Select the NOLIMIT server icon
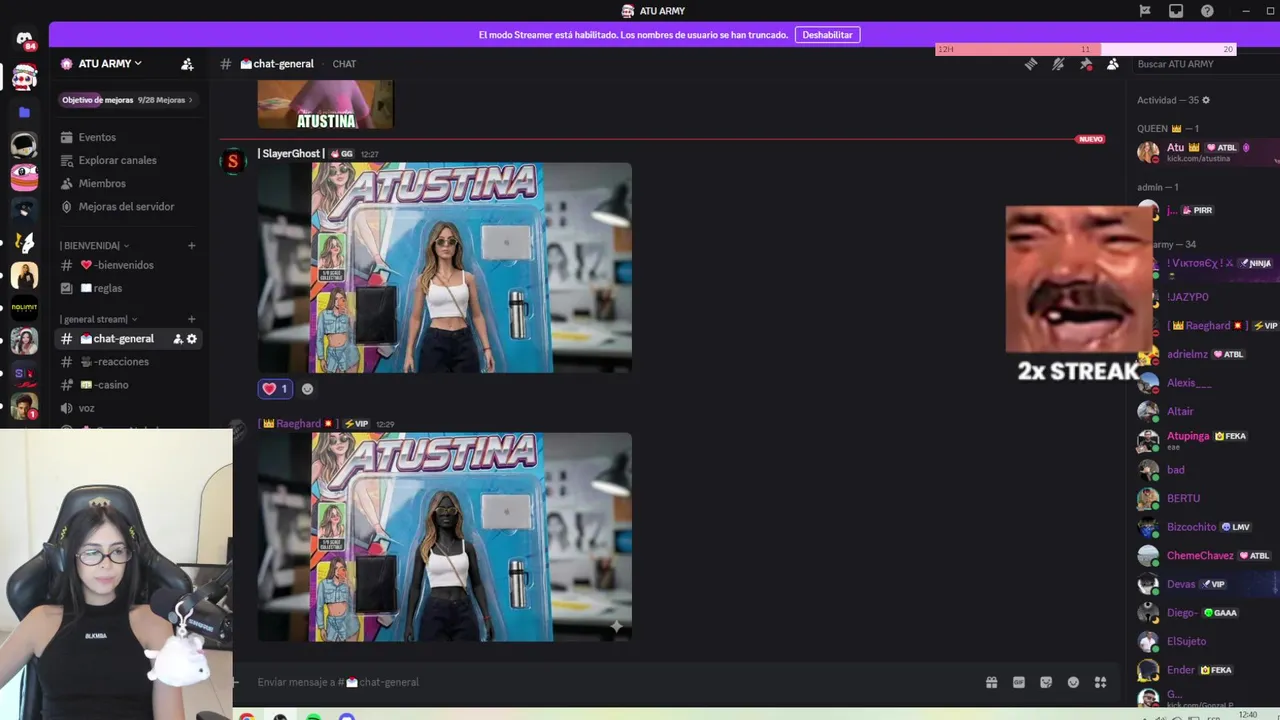Screen dimensions: 1280x720 click(24, 308)
